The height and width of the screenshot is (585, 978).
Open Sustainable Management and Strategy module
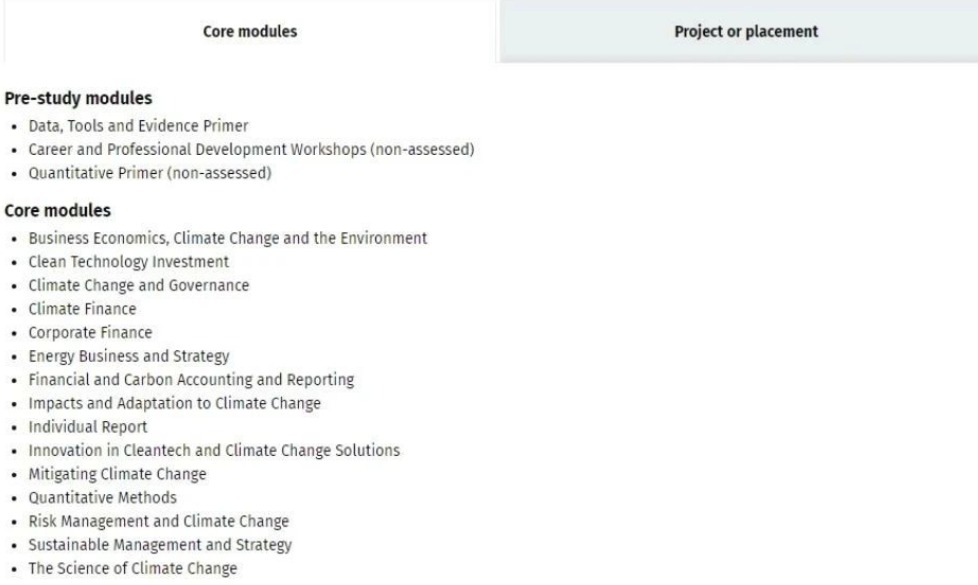click(x=160, y=545)
